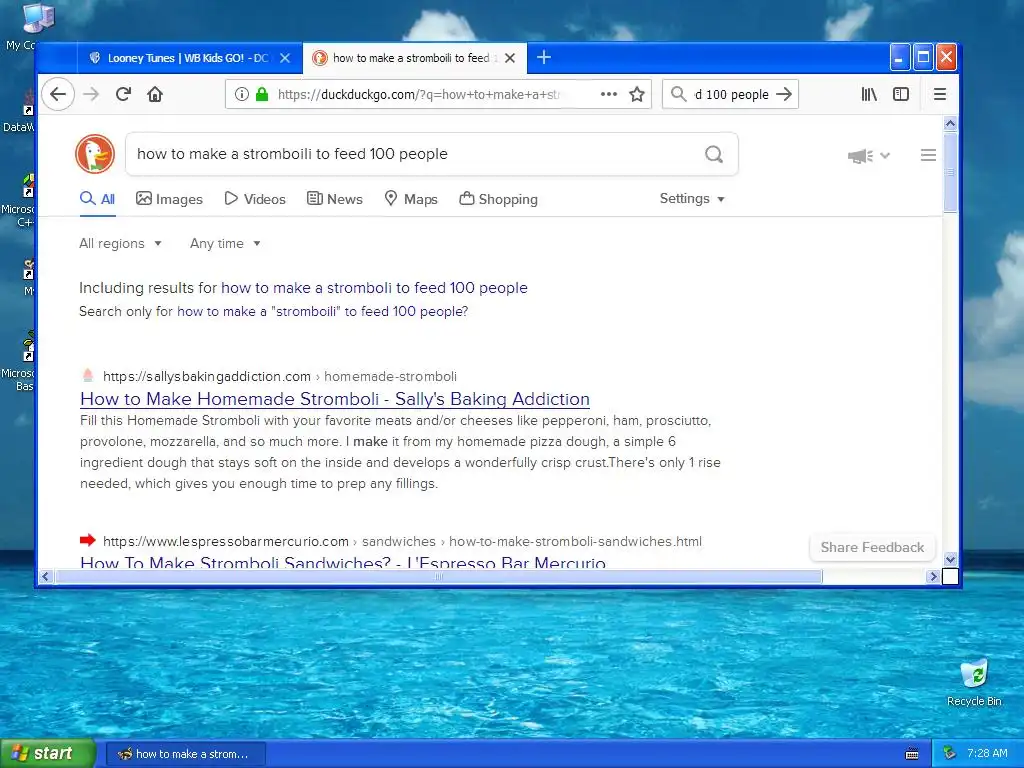Open DuckDuckGo side hamburger menu

[928, 155]
